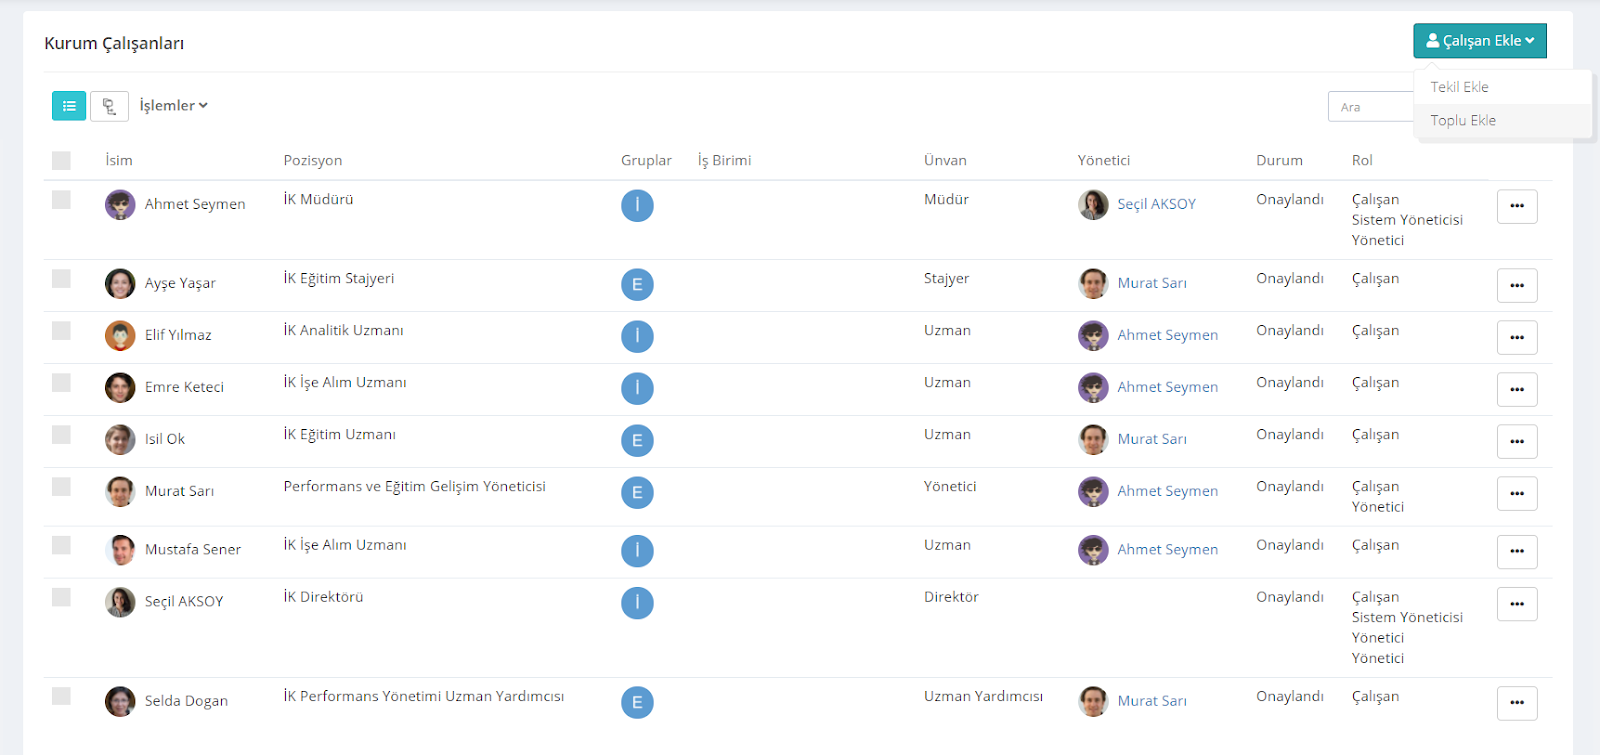Screen dimensions: 1600x755
Task: Check the box for Ahmet Seymen
Action: tap(61, 200)
